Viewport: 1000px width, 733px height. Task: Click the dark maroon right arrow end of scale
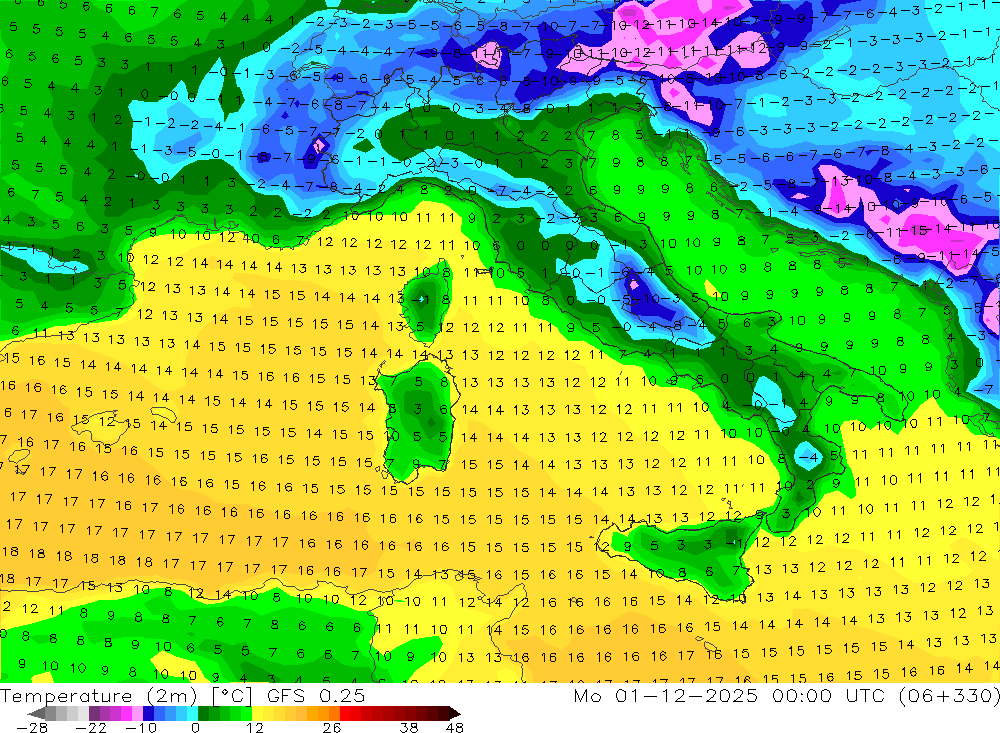(455, 713)
